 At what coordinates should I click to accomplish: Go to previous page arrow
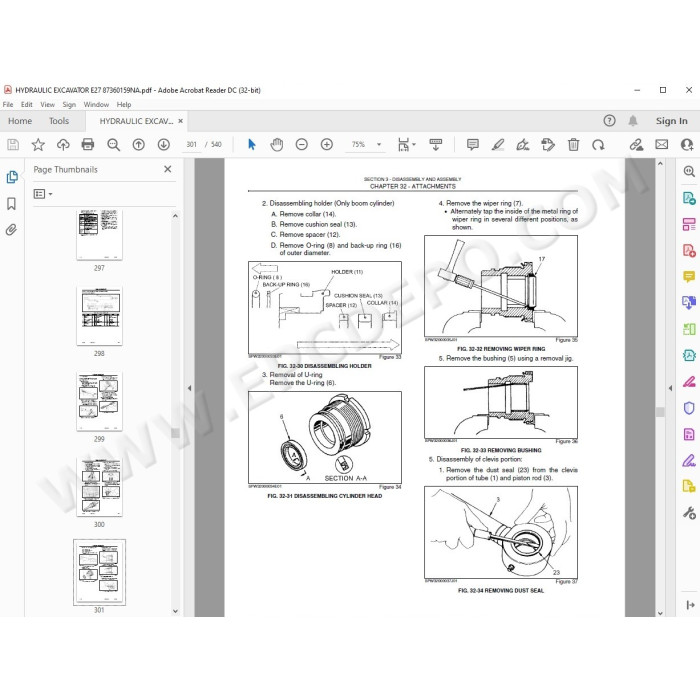138,145
